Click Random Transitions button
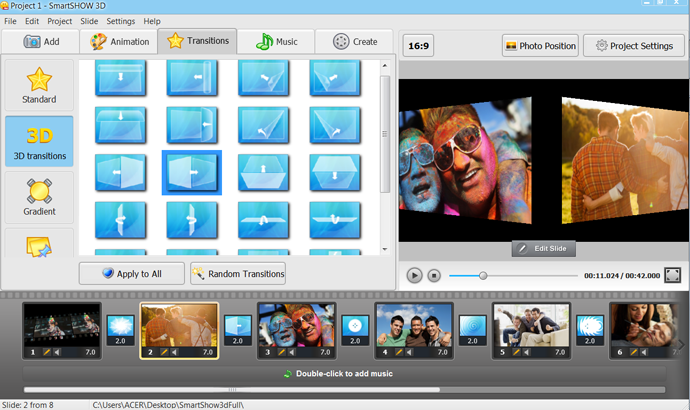 pyautogui.click(x=238, y=274)
